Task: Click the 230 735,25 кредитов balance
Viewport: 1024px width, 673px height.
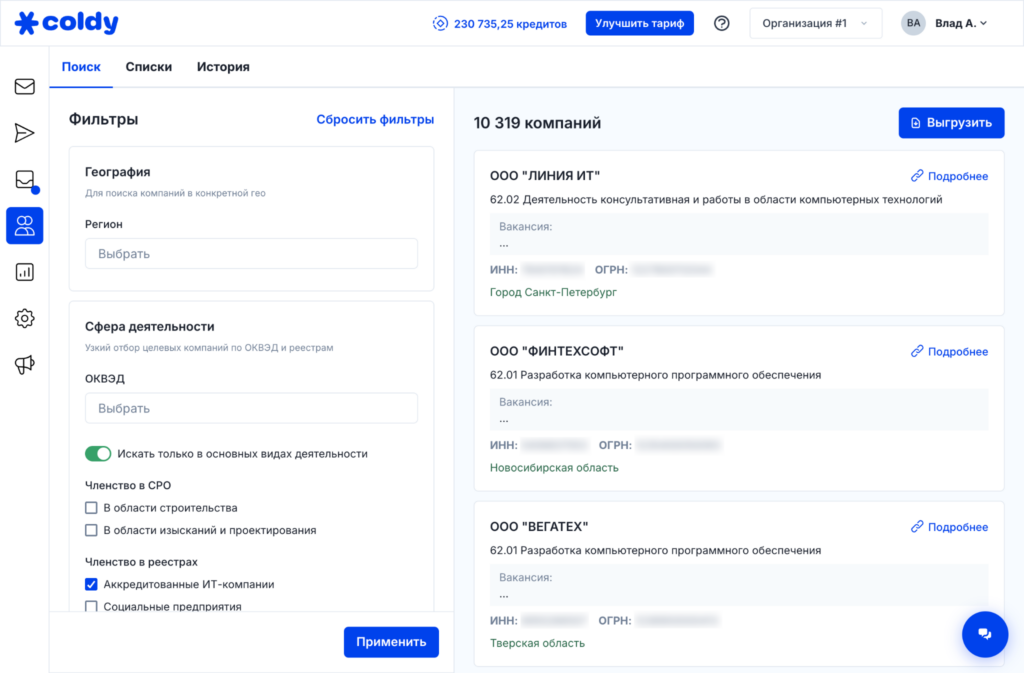Action: pos(510,24)
